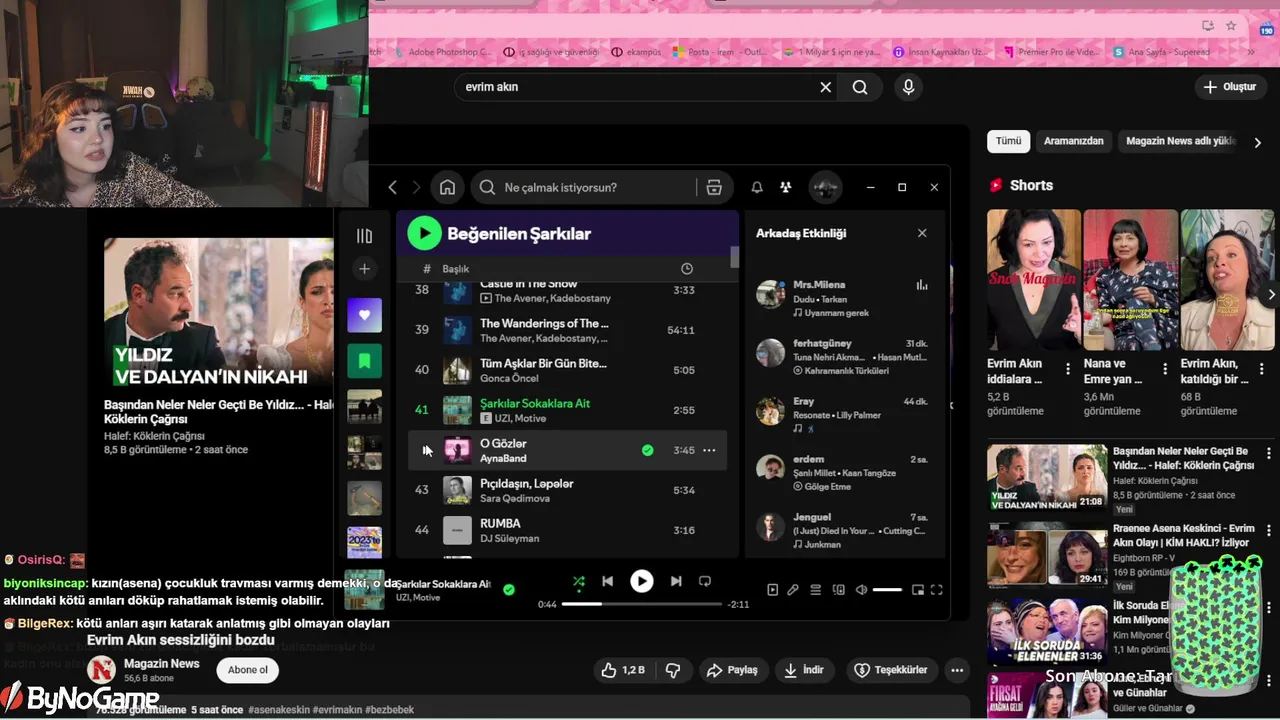The width and height of the screenshot is (1280, 720).
Task: Open Spotify profile avatar menu
Action: click(x=825, y=187)
